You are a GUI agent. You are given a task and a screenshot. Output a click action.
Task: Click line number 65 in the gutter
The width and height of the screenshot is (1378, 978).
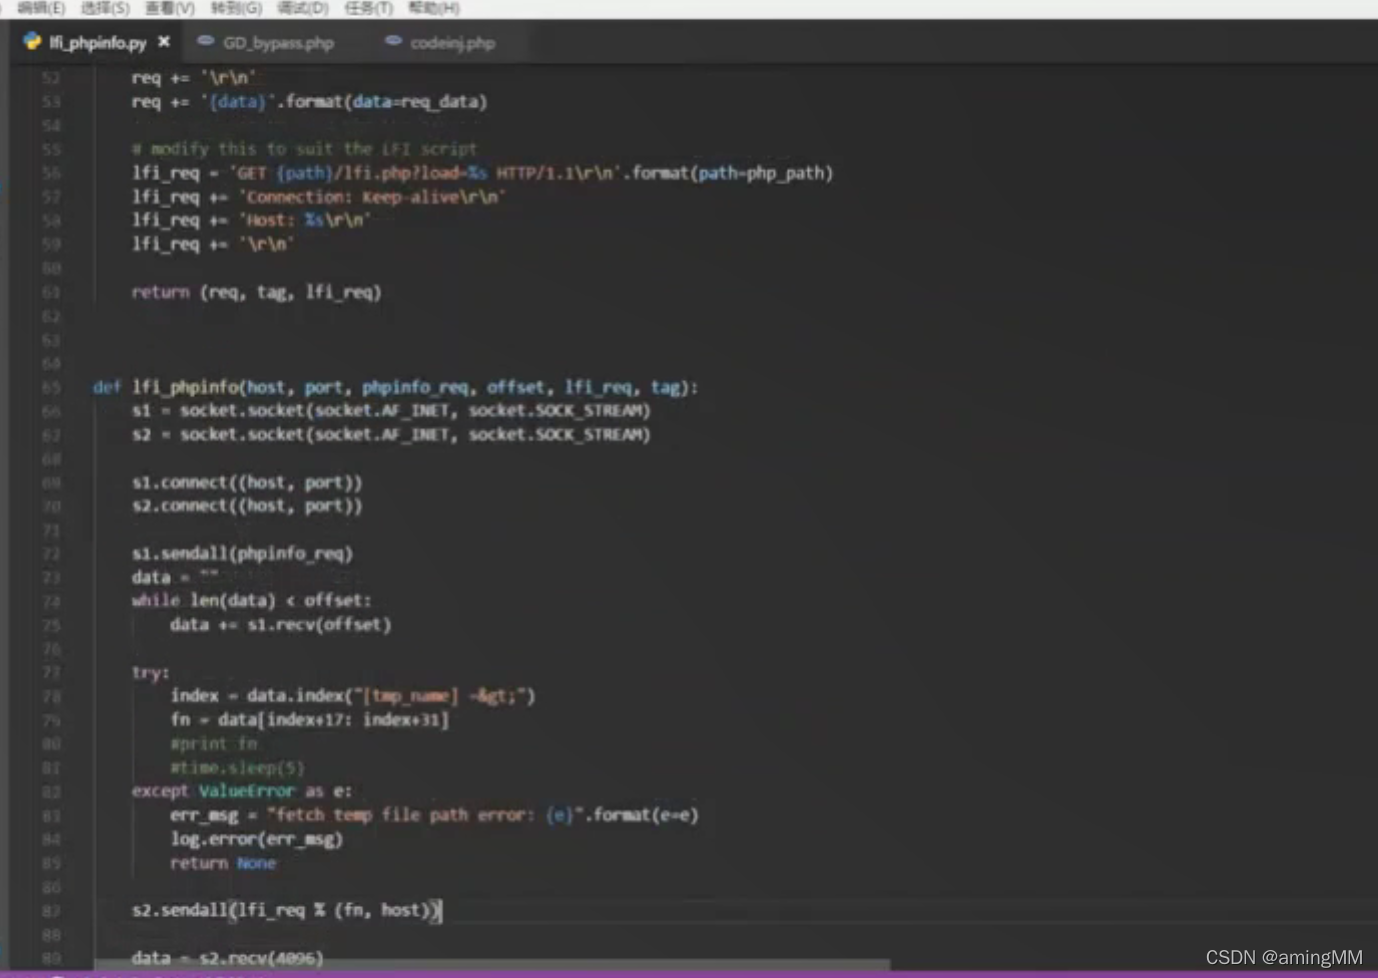(51, 387)
